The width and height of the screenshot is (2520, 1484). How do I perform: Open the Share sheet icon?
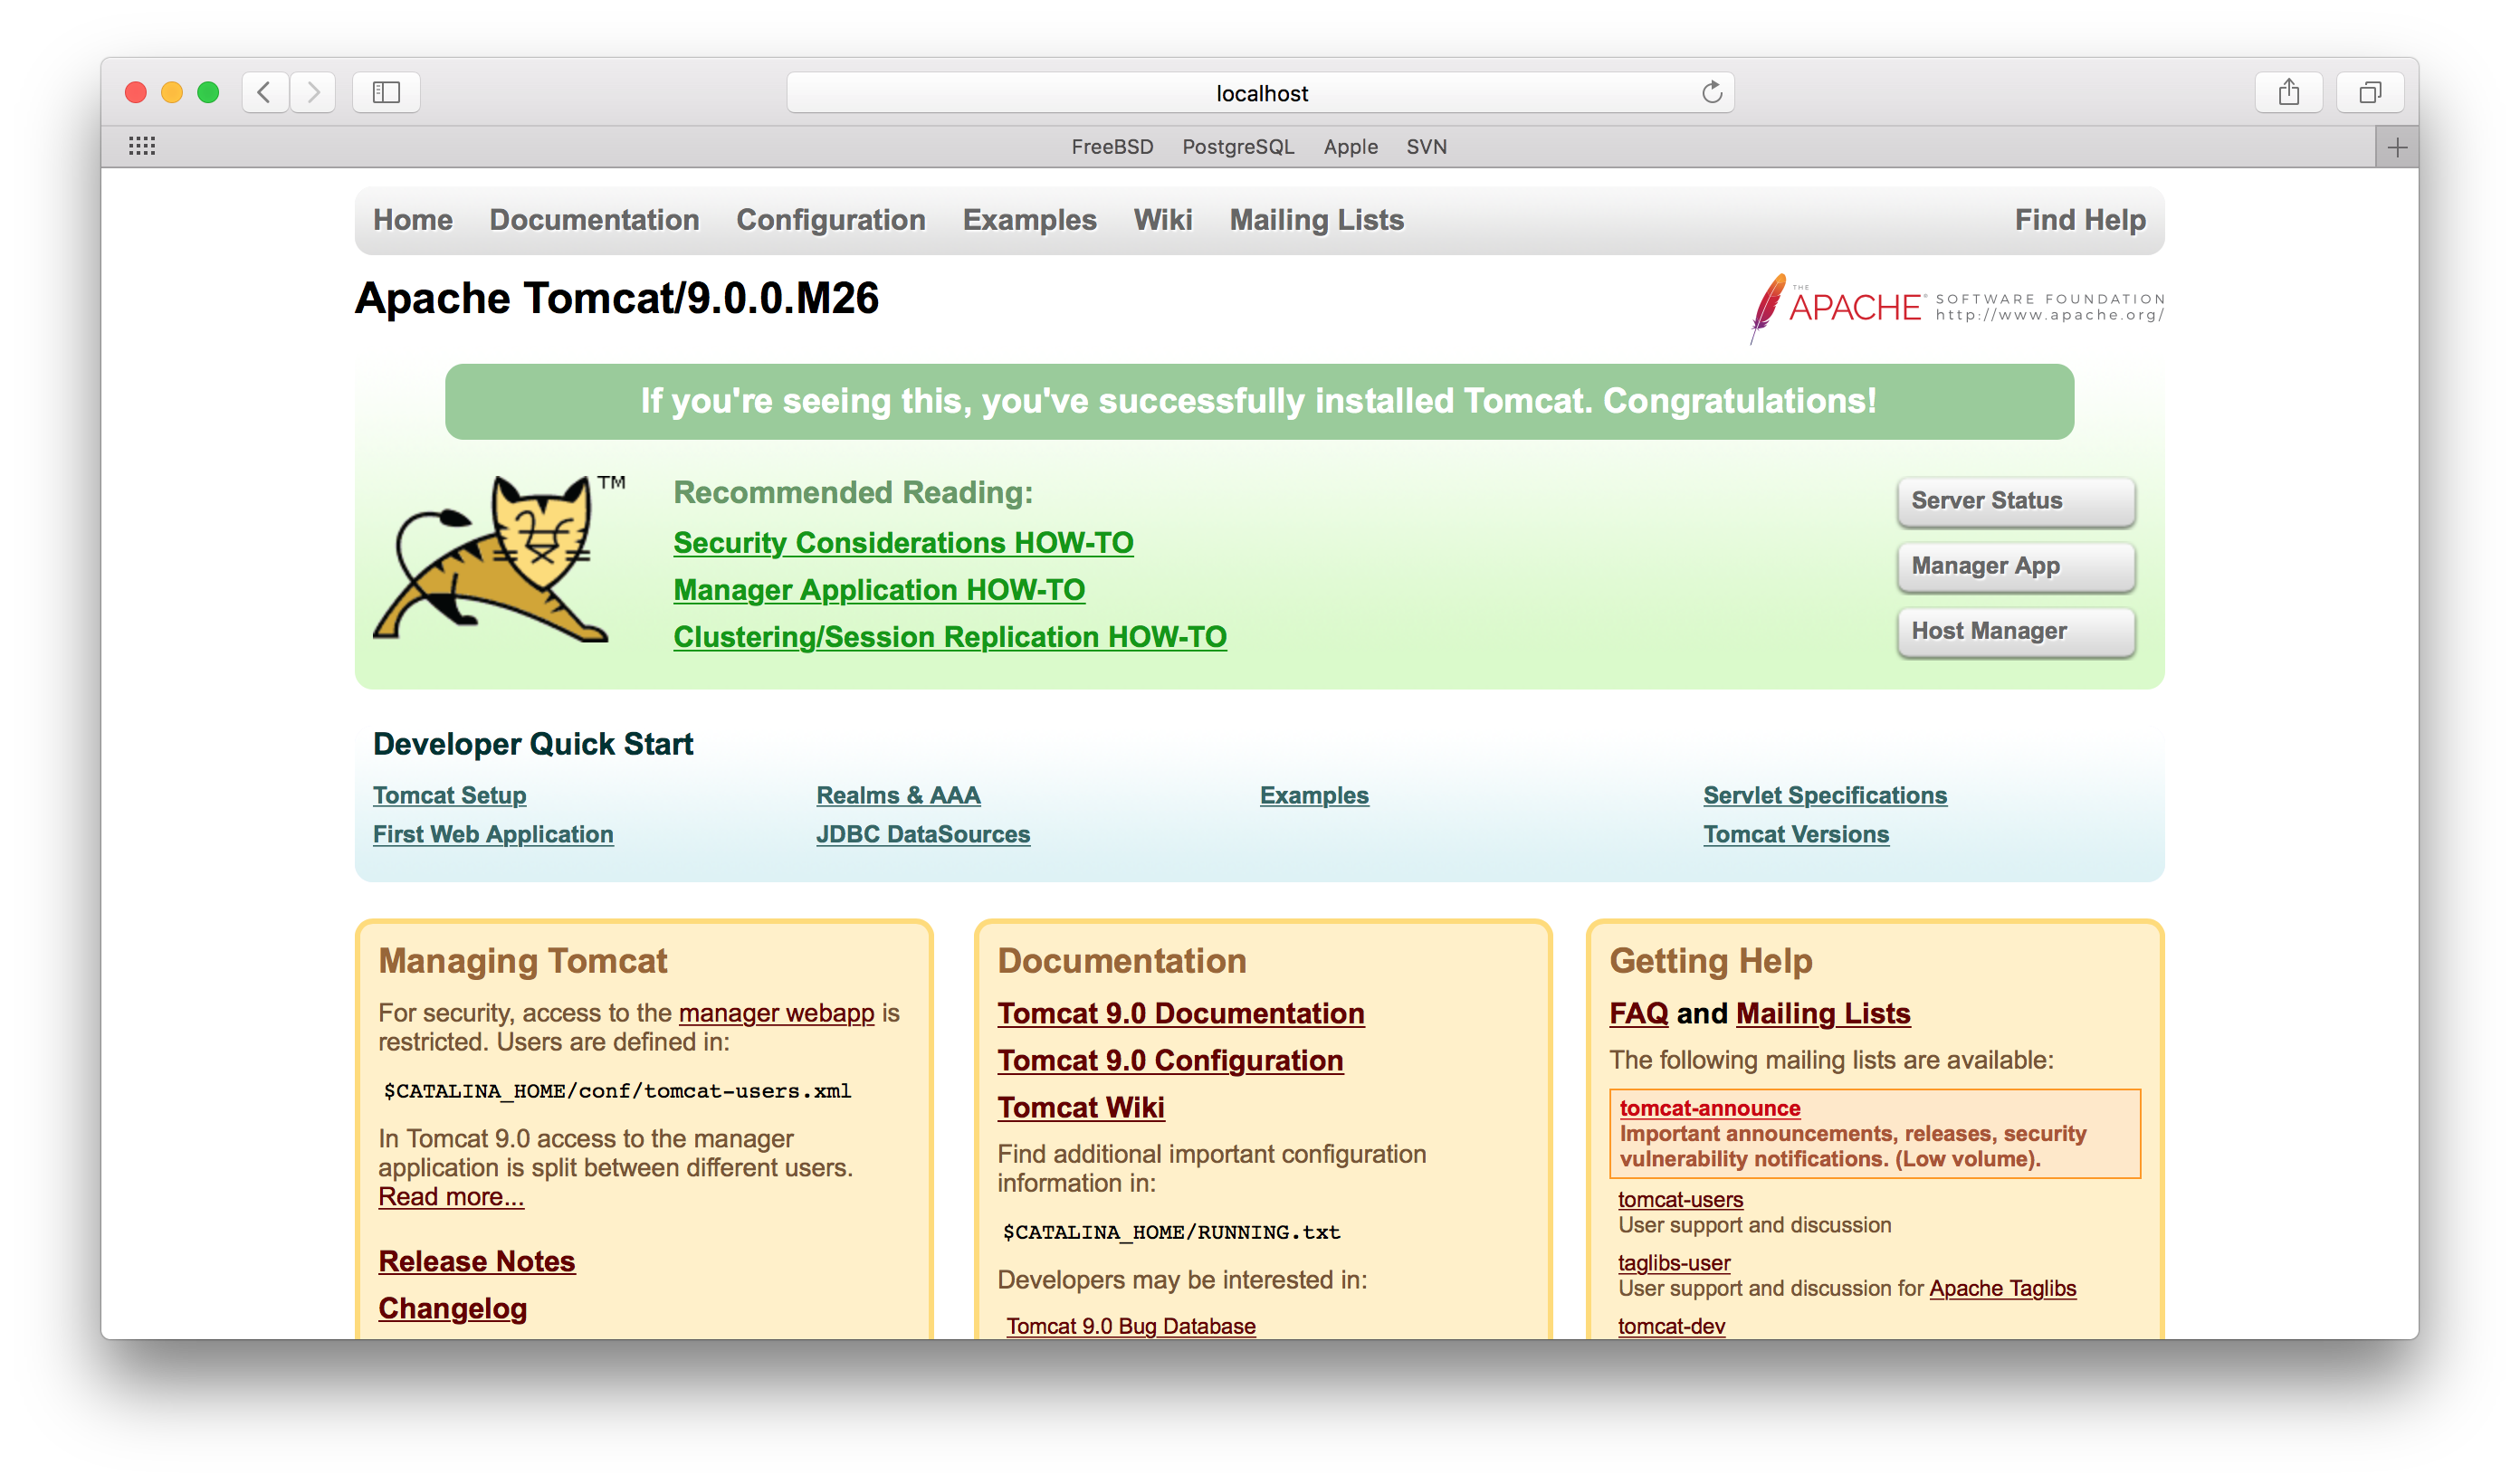2289,93
